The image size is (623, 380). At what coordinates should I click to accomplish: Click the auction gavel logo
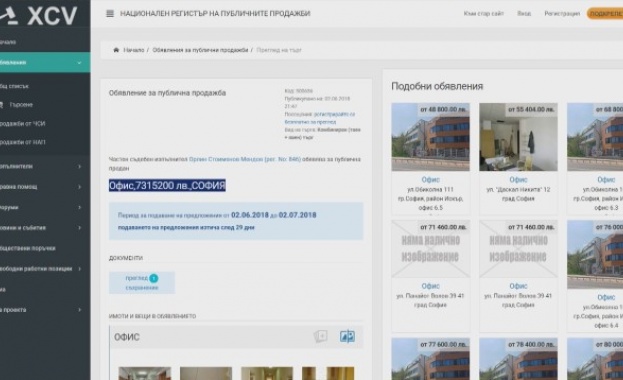9,16
